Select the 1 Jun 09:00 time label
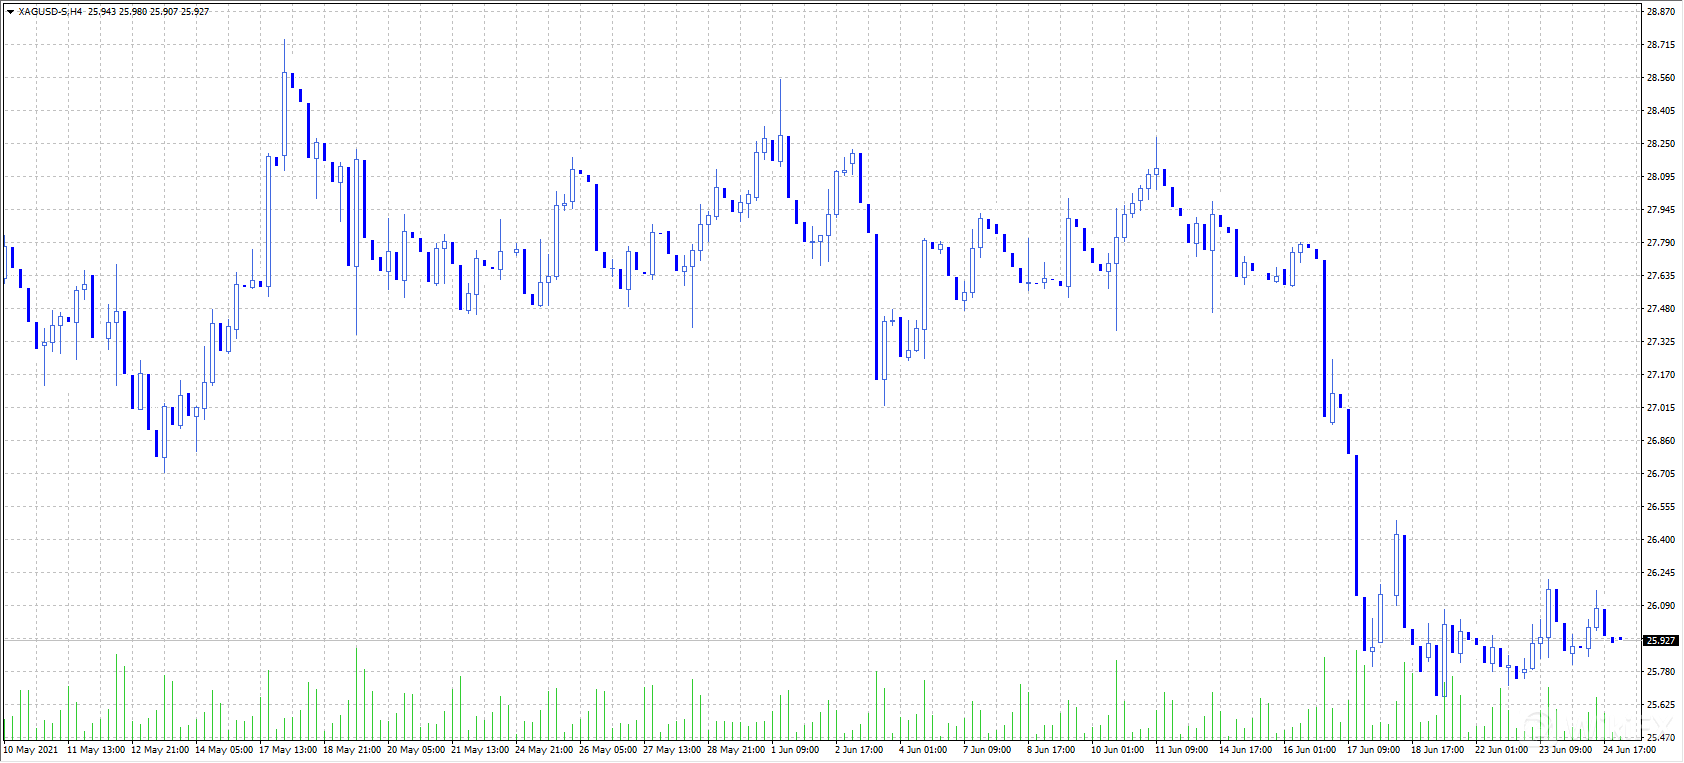1684x763 pixels. (x=795, y=750)
